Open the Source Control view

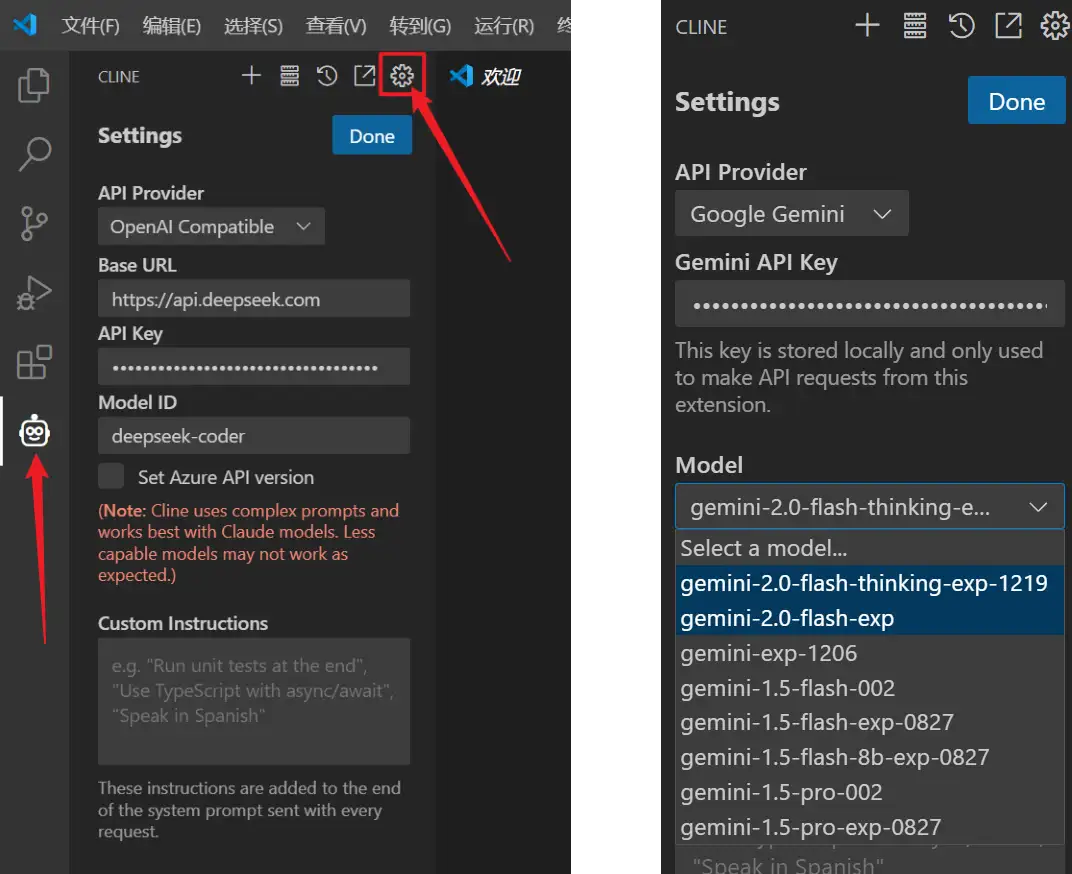click(34, 225)
